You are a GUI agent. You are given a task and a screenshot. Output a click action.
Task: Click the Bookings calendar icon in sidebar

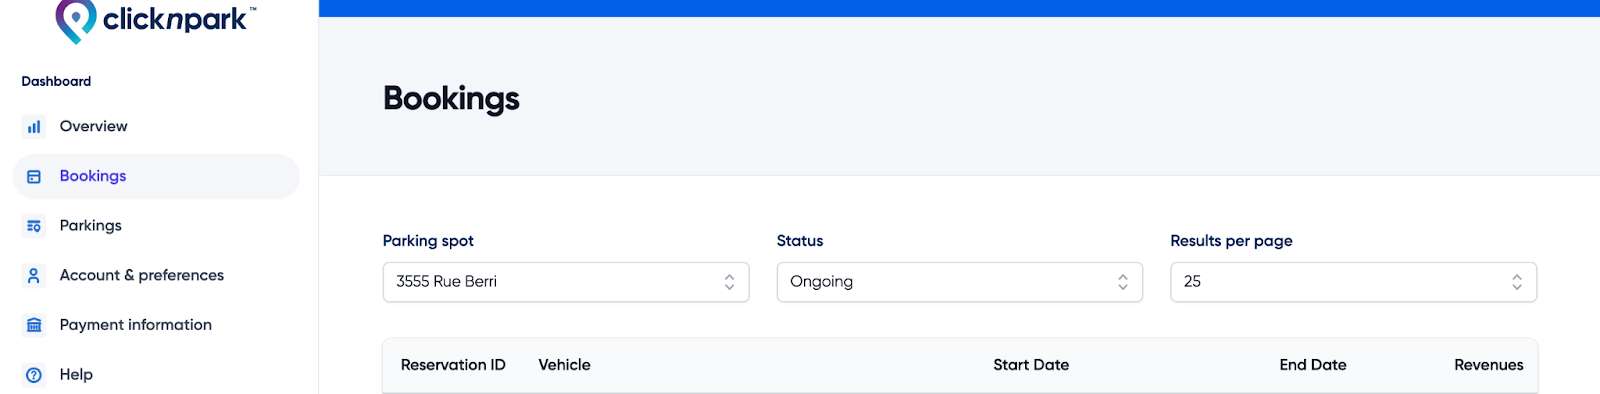[34, 176]
